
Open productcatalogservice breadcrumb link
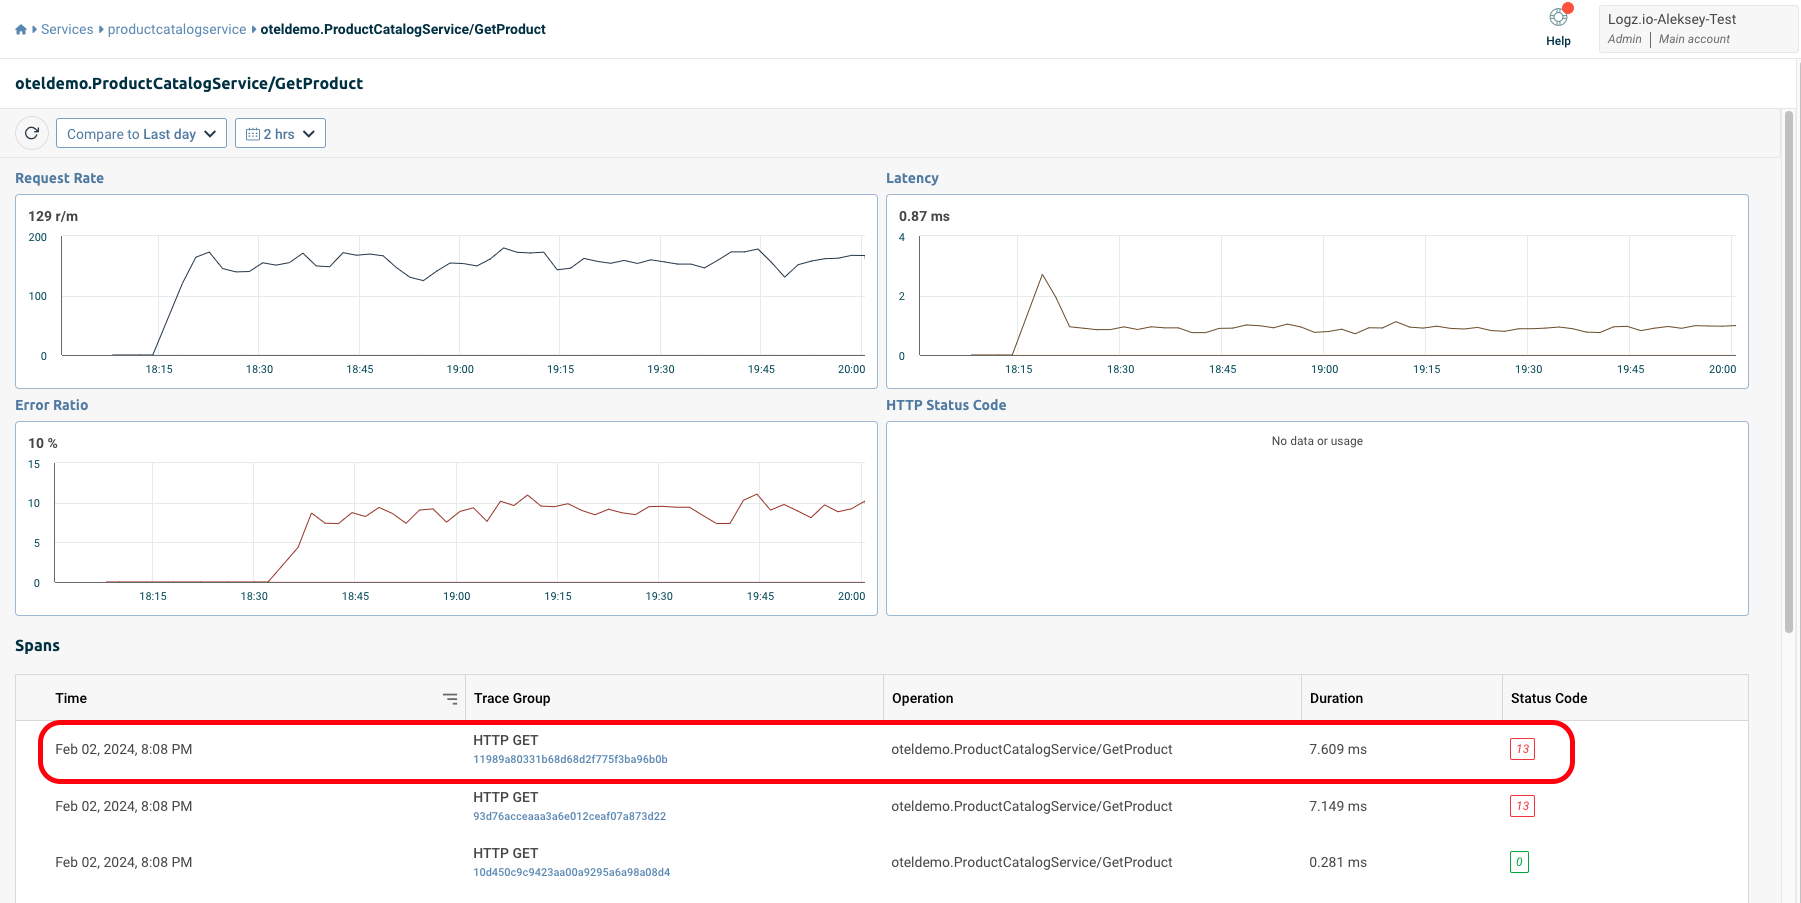(177, 30)
